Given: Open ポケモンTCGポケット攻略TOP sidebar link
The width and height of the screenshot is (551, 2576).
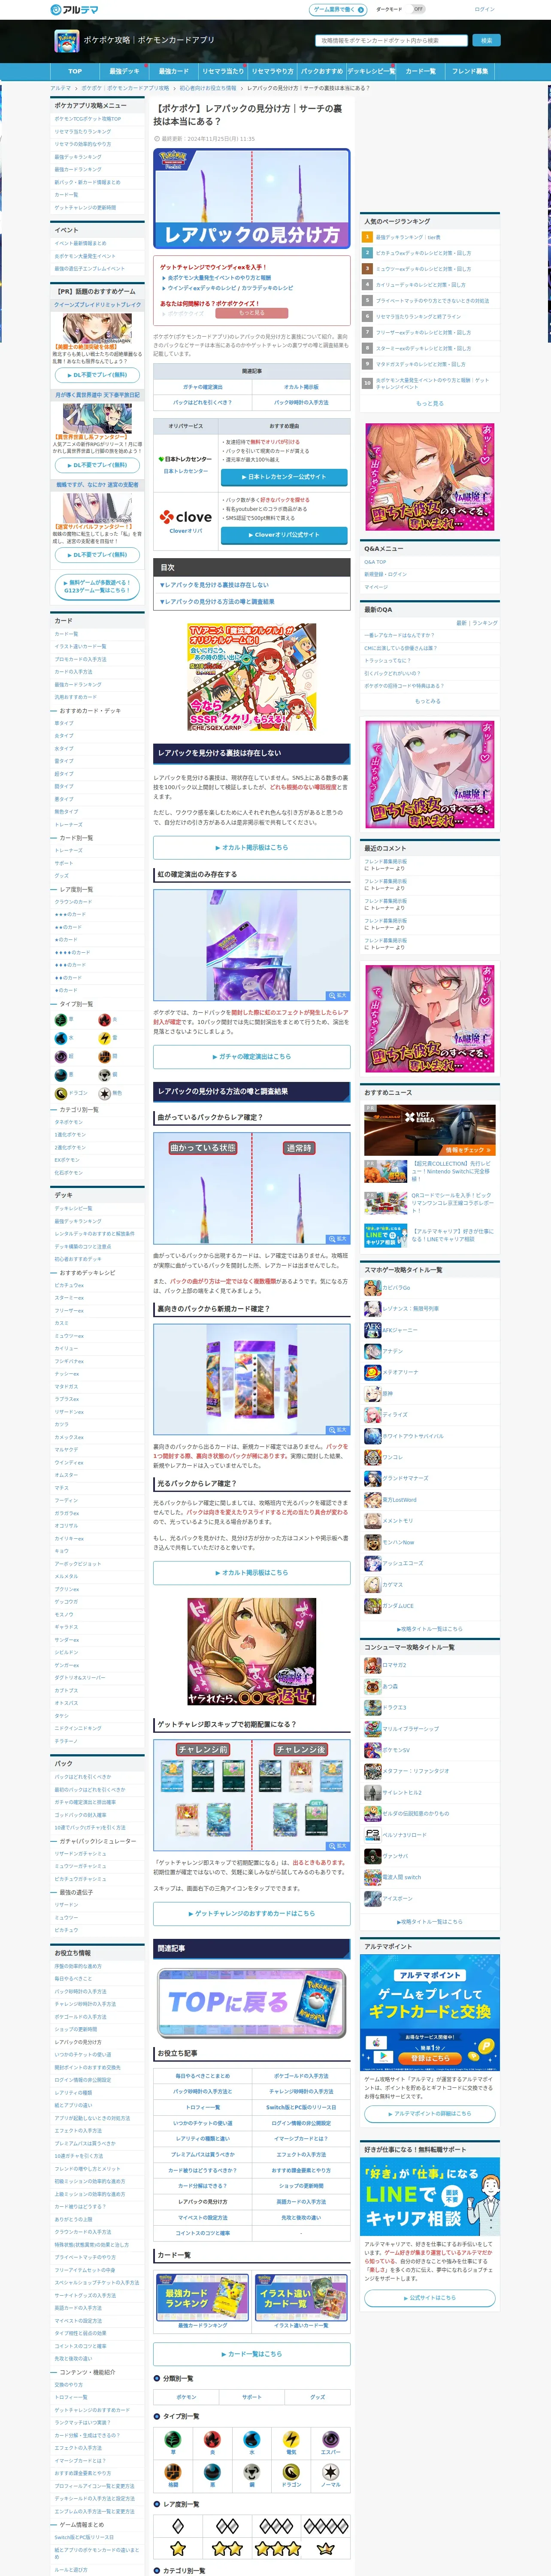Looking at the screenshot, I should [88, 119].
